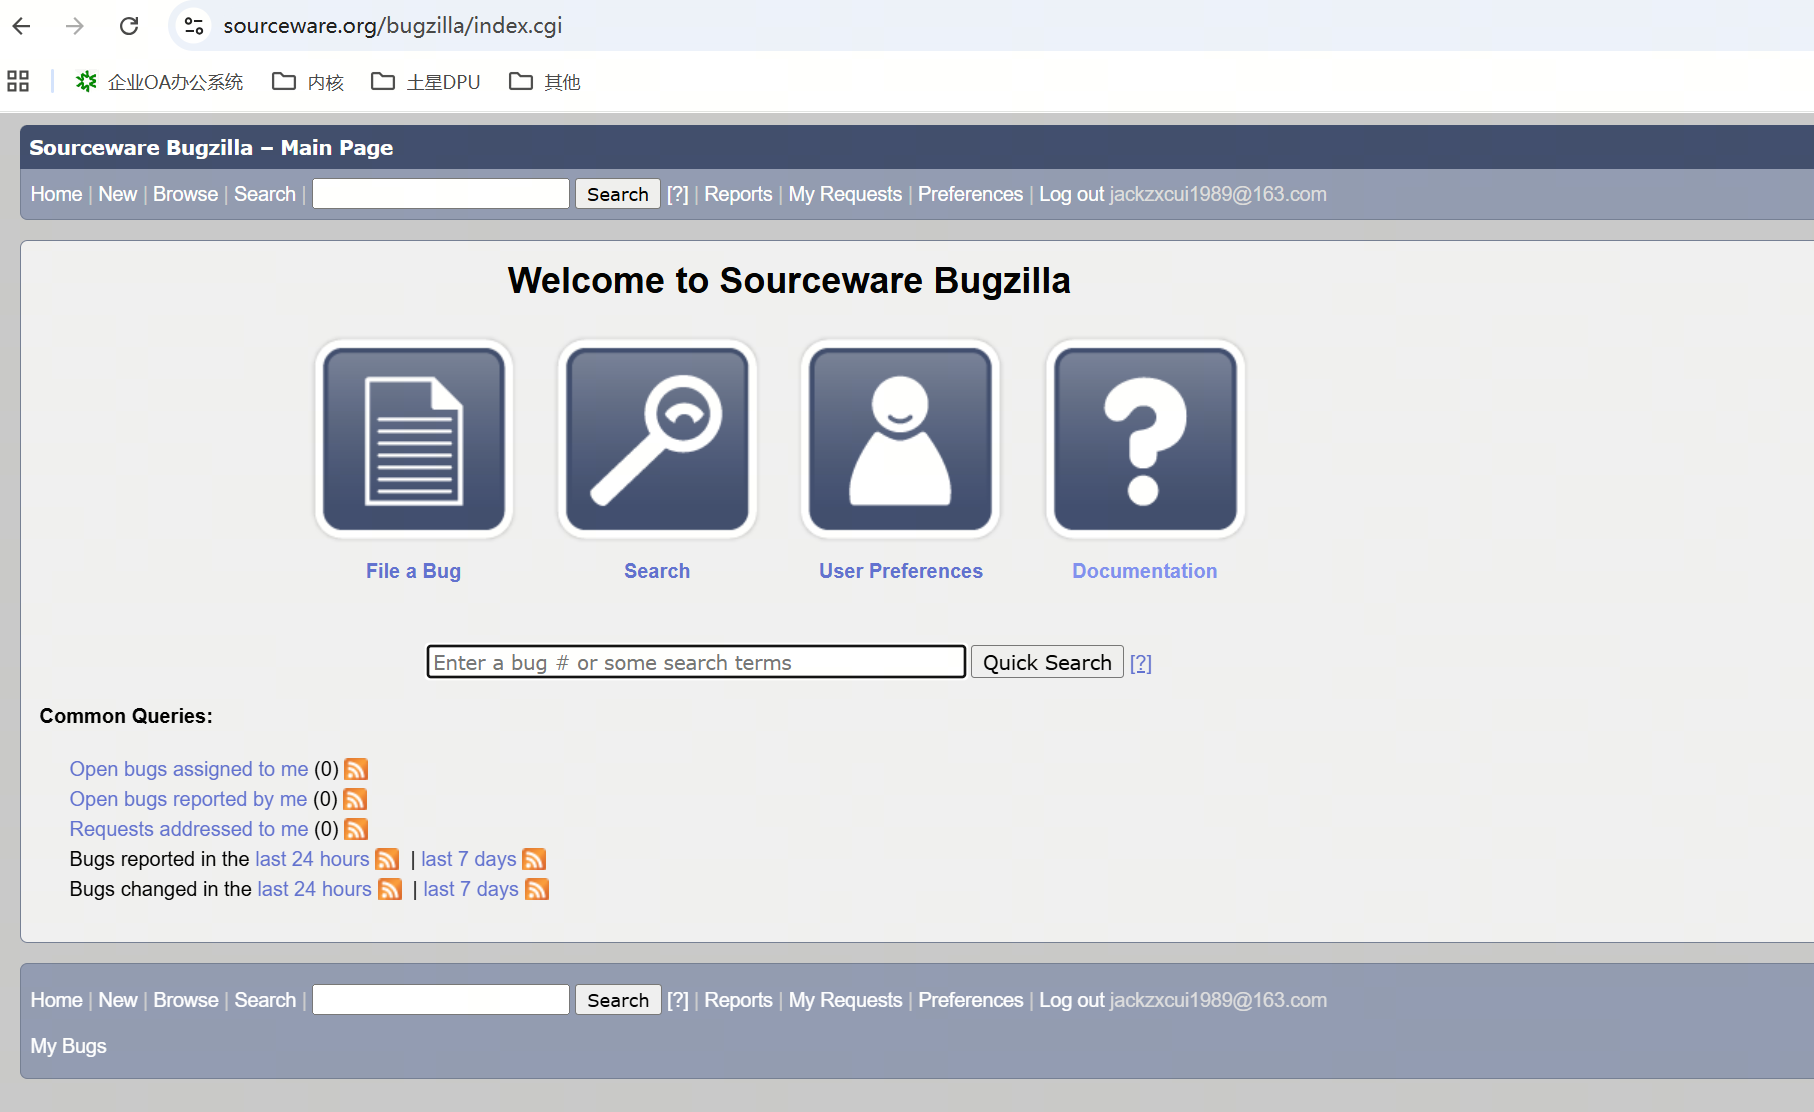The height and width of the screenshot is (1112, 1814).
Task: Focus the top header search text field
Action: 441,194
